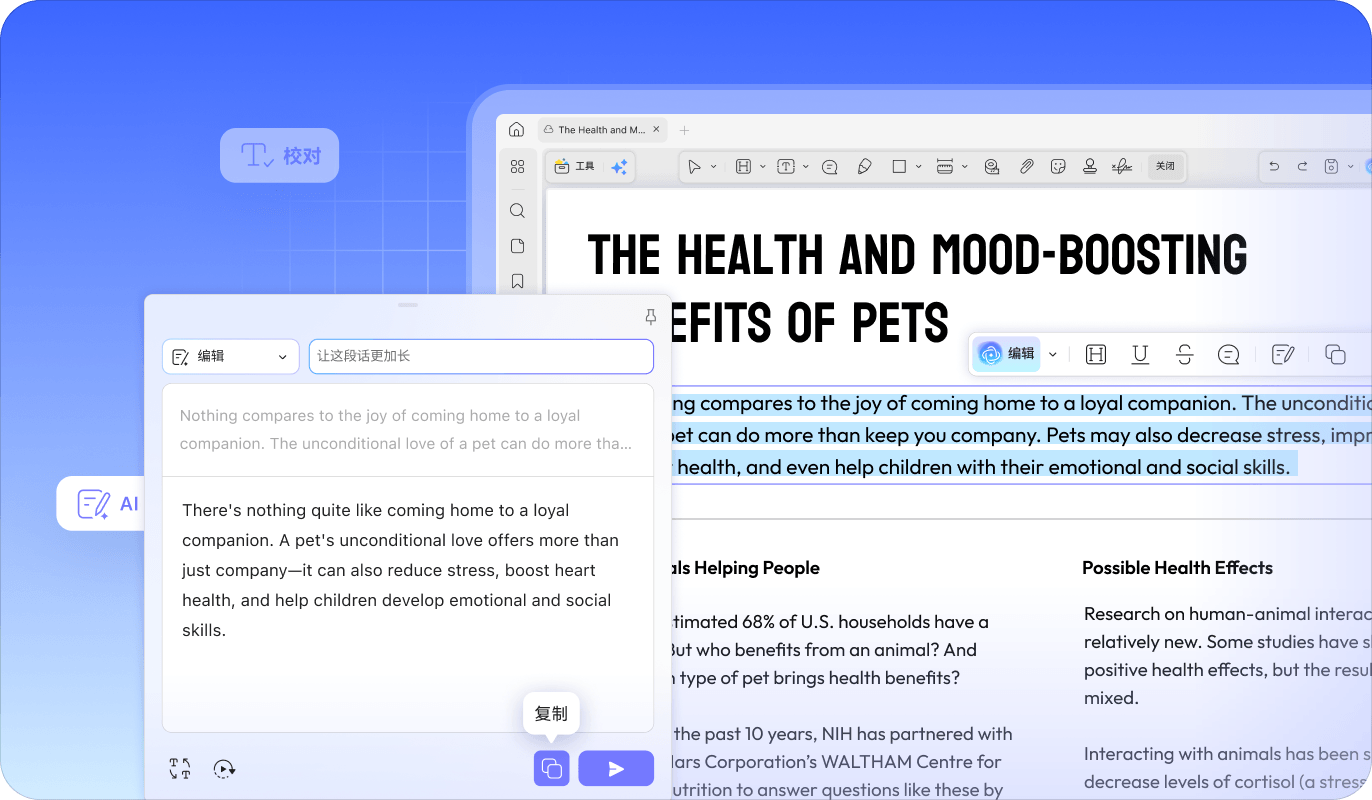Expand the 编辑 dropdown in floating toolbar
Screen dimensions: 1372x800
click(1052, 354)
